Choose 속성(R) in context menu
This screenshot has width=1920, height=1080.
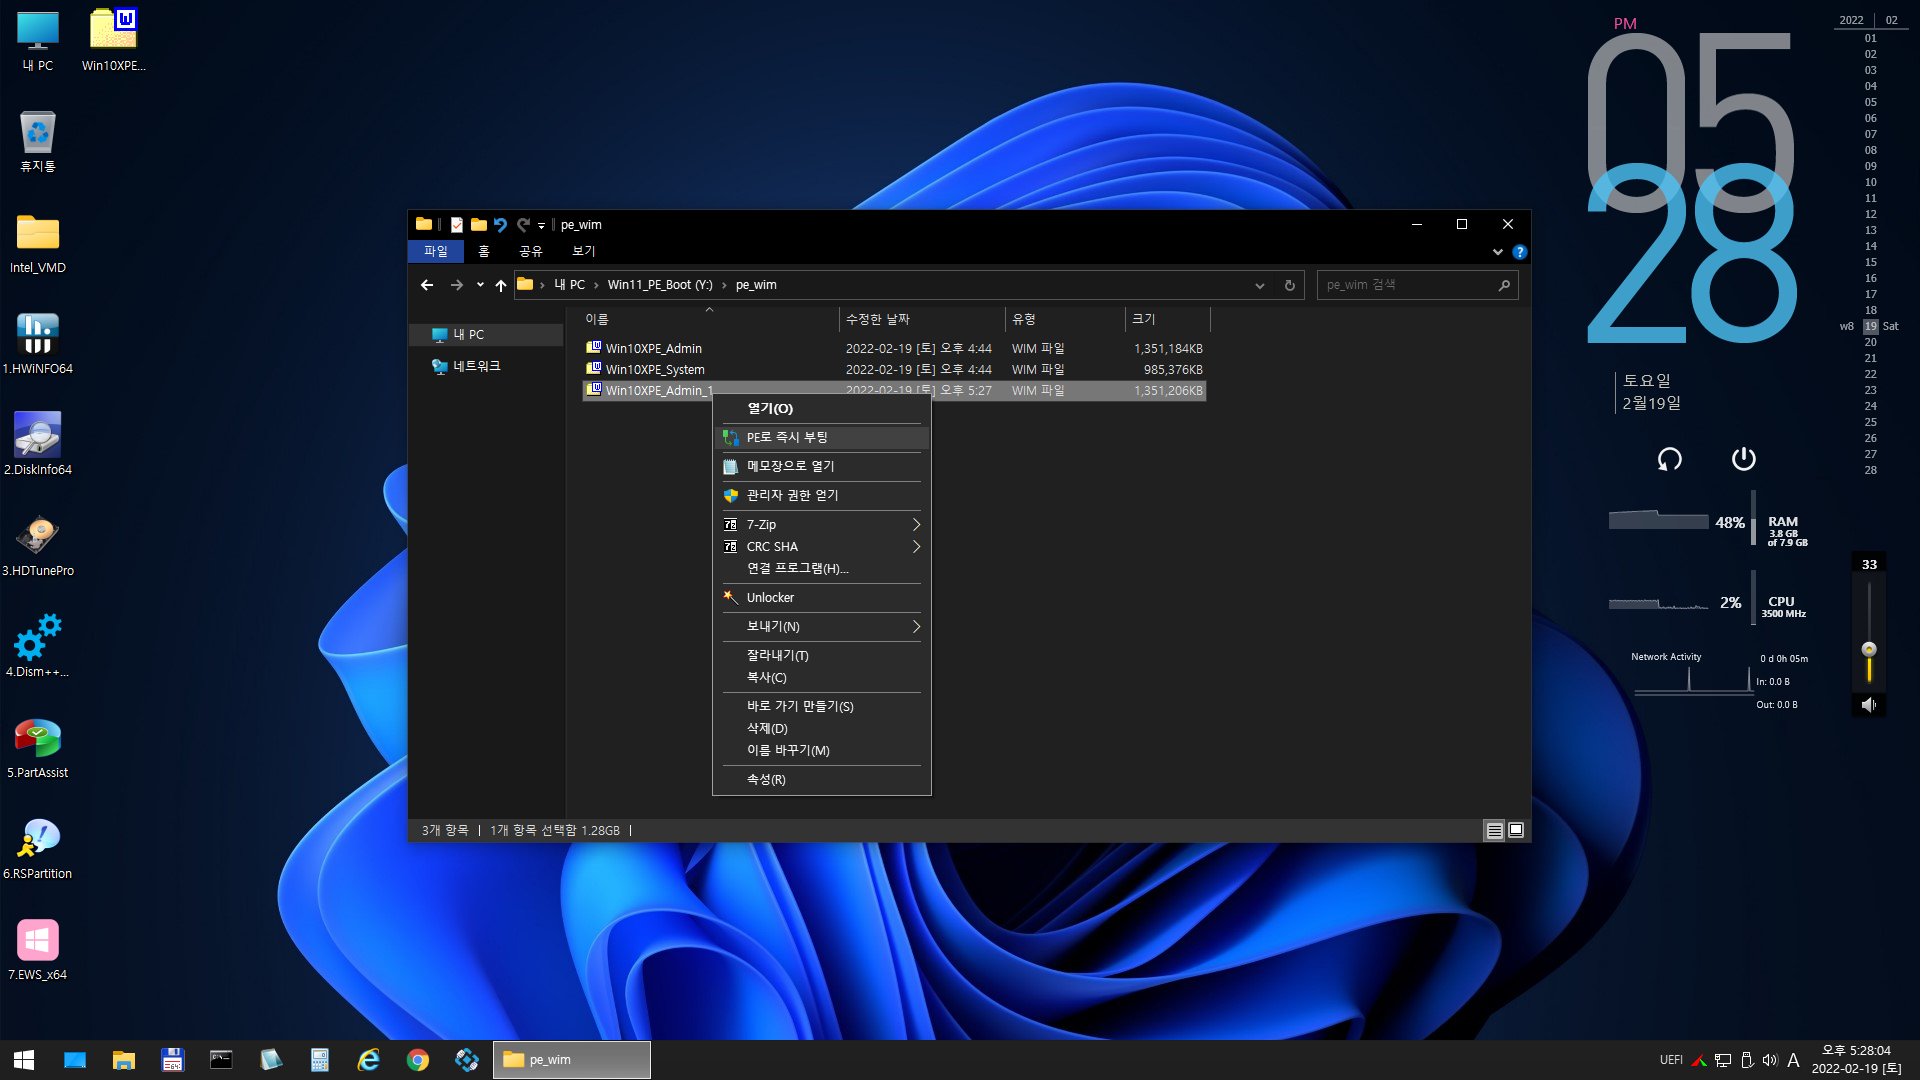[821, 780]
